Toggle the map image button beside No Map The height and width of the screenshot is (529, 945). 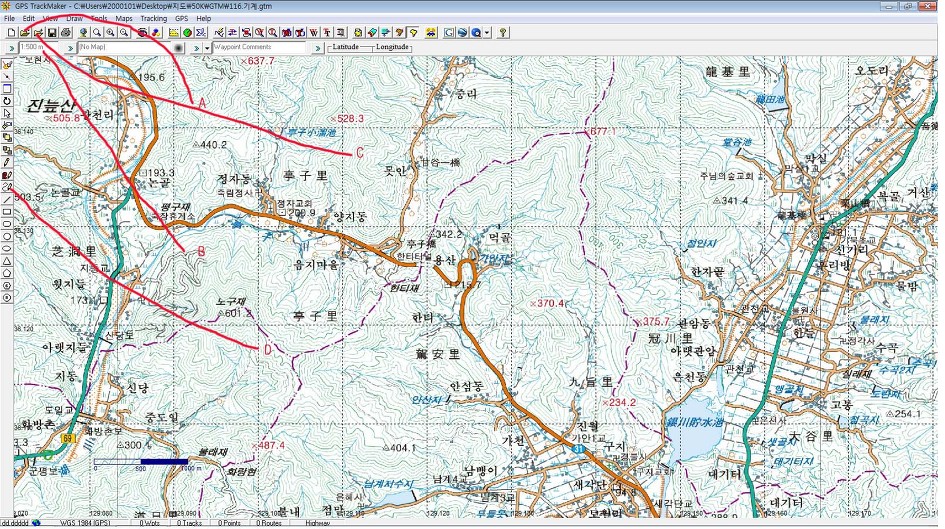coord(178,47)
